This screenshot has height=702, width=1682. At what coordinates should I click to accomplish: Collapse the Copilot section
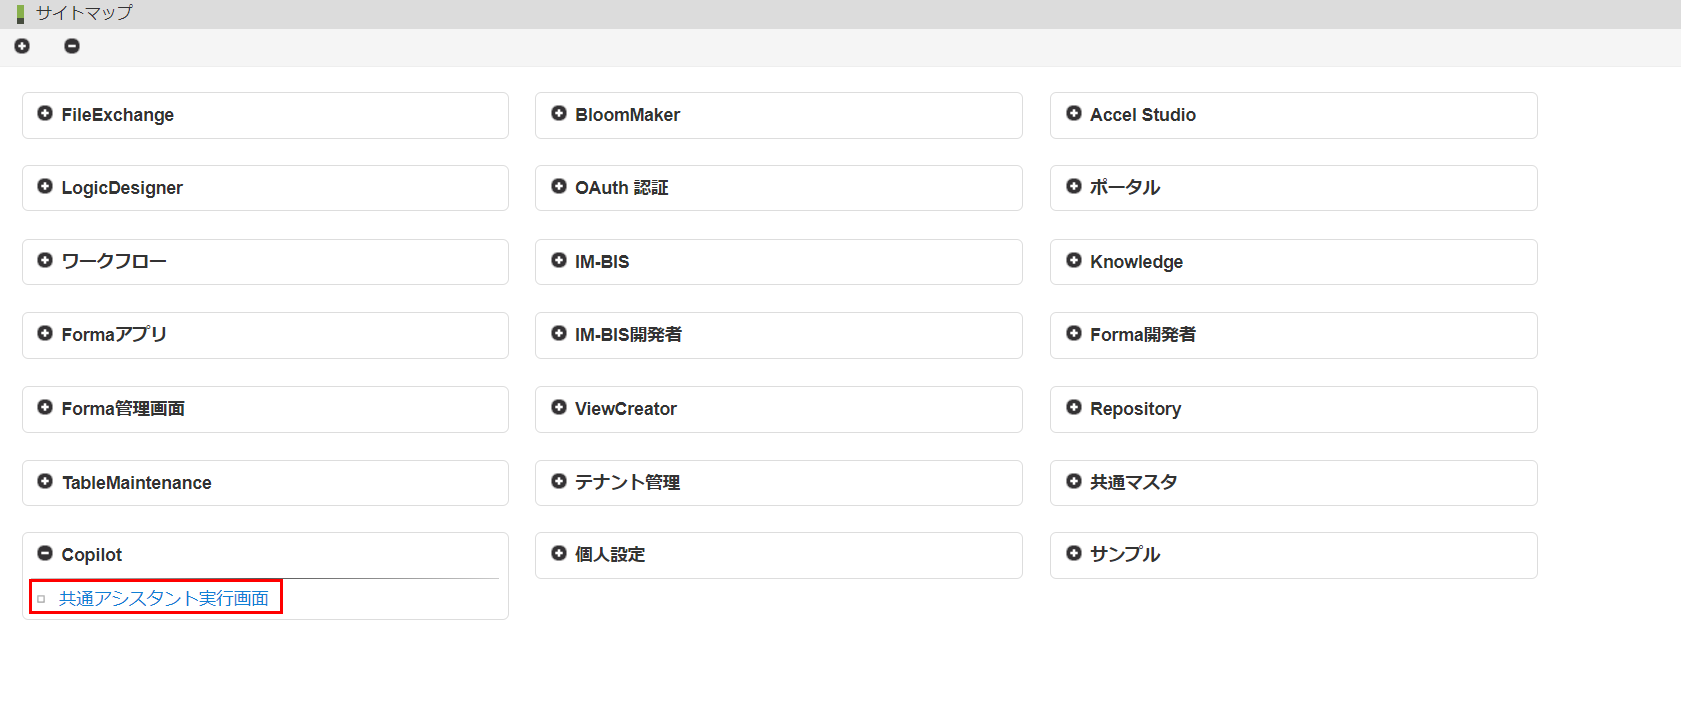[45, 554]
